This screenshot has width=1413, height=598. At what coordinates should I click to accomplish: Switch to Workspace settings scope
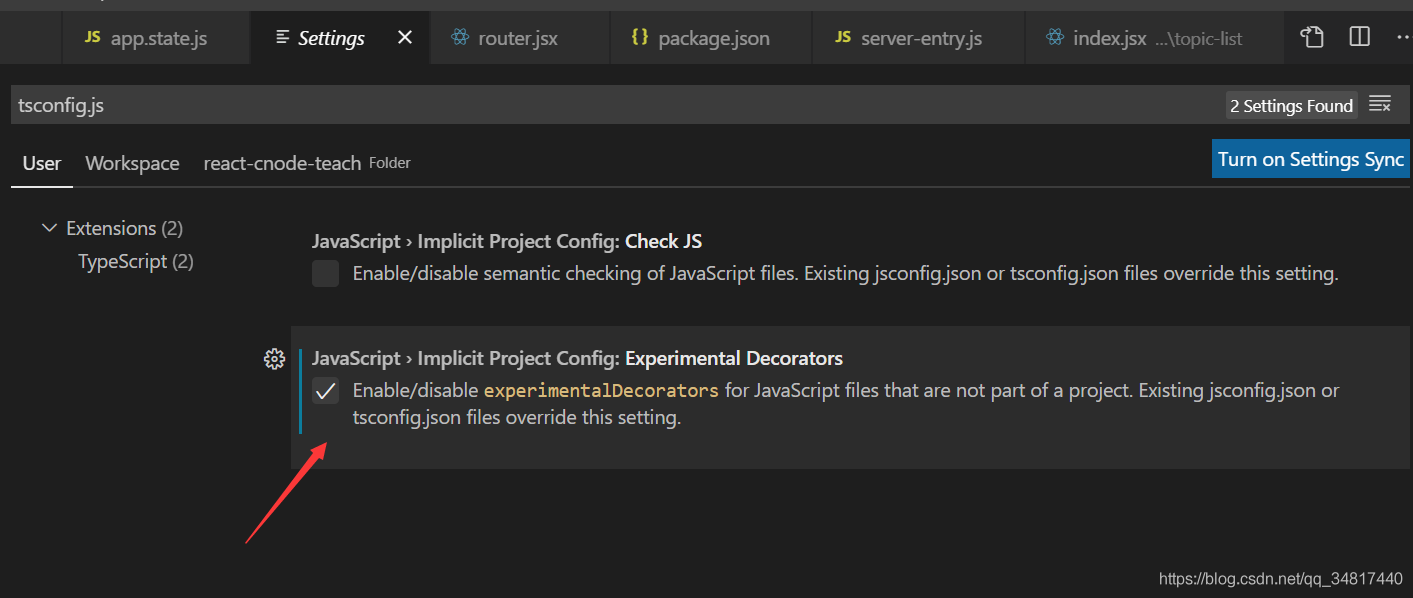coord(132,163)
